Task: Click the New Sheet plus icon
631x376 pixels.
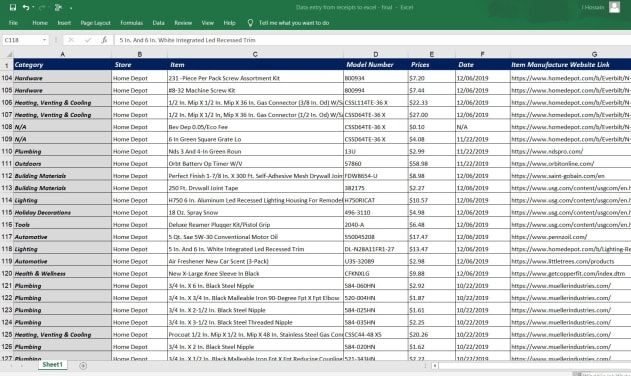Action: click(x=83, y=366)
